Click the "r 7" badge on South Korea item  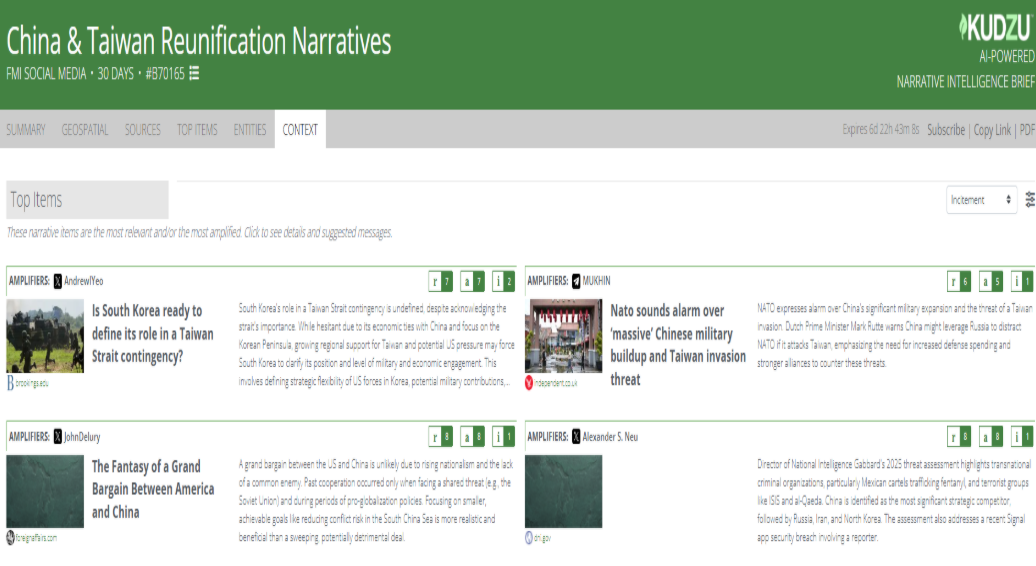[440, 281]
